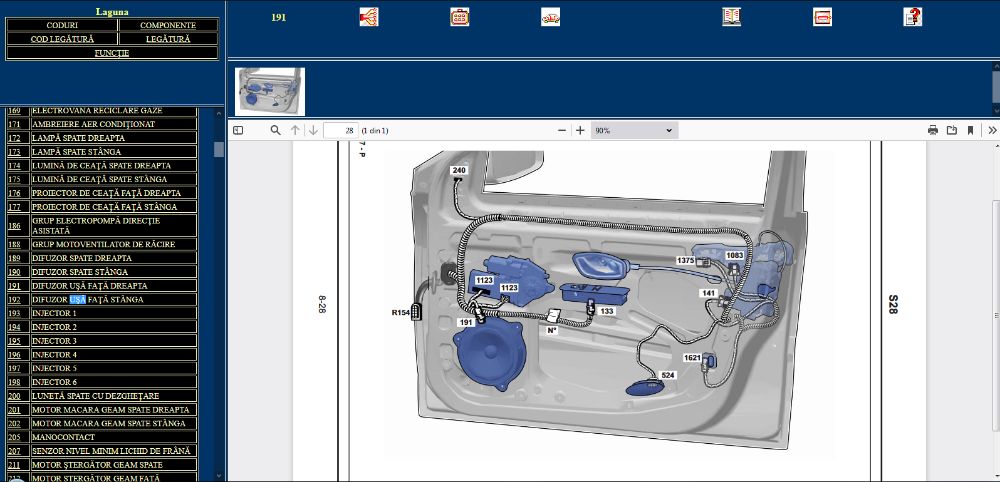1000x482 pixels.
Task: Select MOTOR MACARA GEAM SPATE STÂNGA
Action: tap(114, 423)
